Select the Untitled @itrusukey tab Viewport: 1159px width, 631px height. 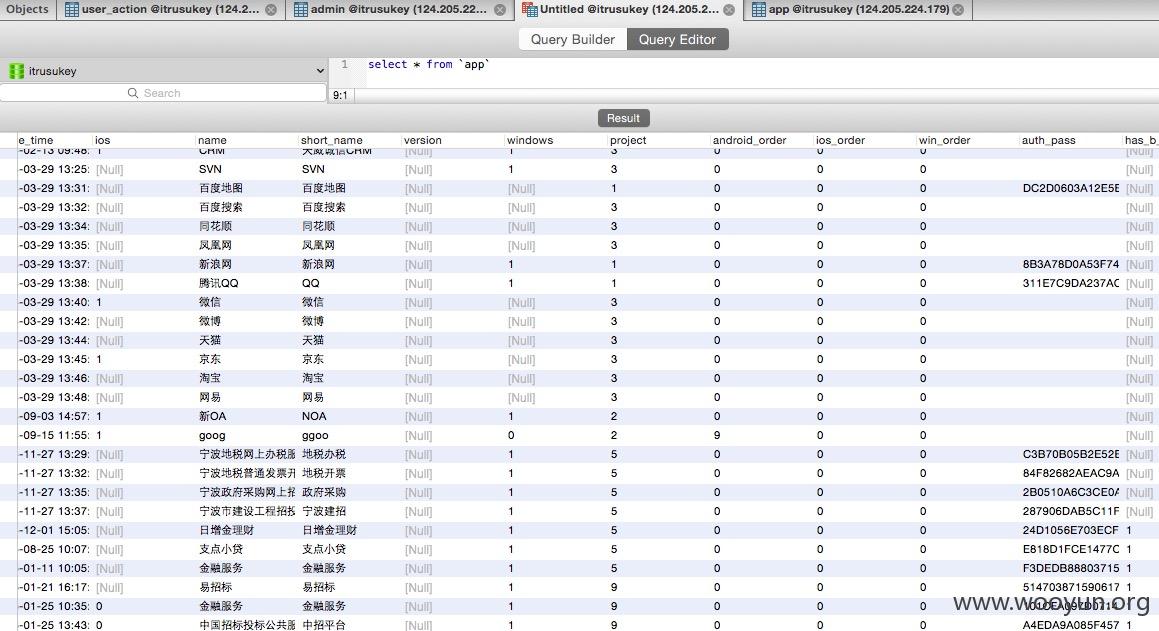click(629, 10)
